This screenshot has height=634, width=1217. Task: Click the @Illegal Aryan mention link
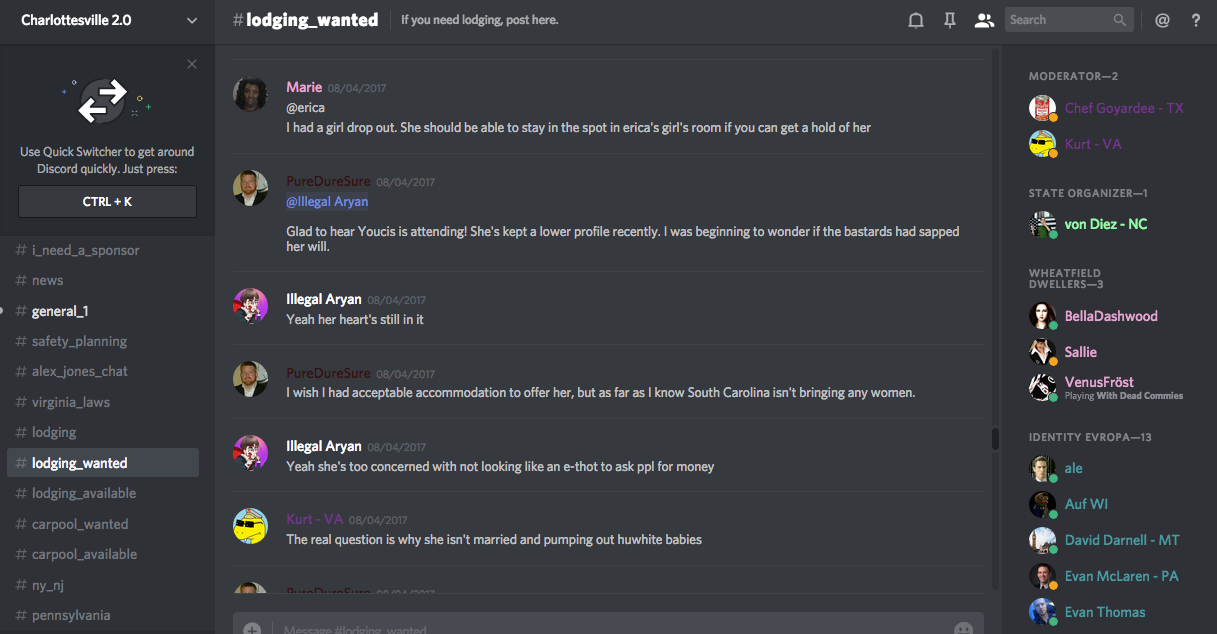(327, 202)
